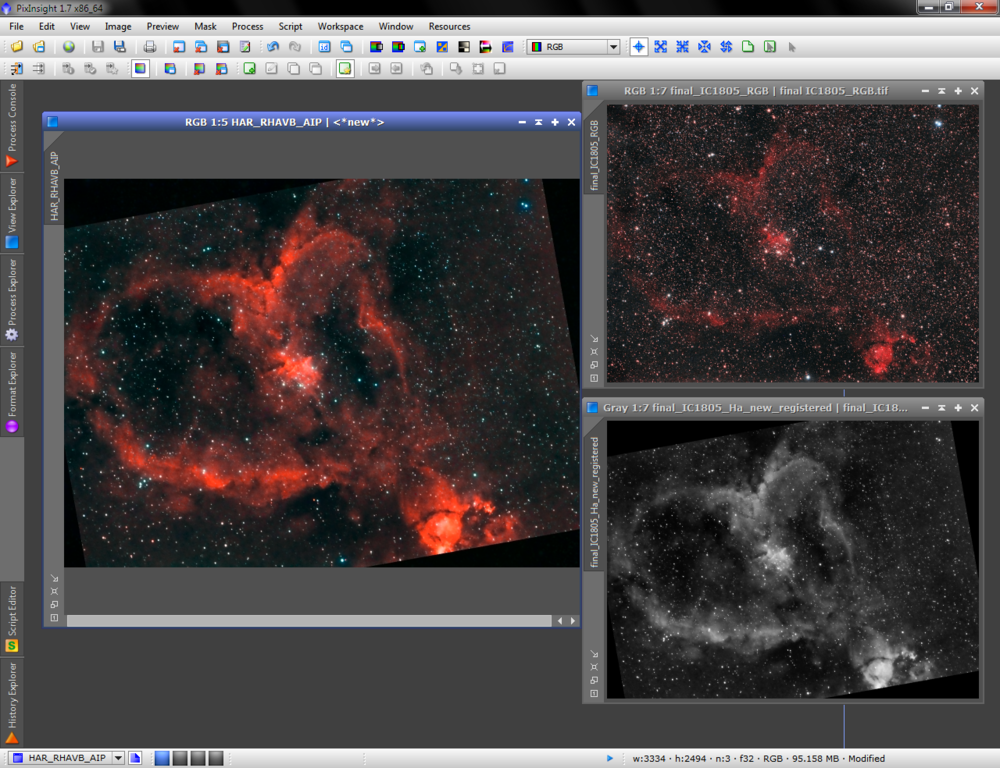Select the HAR_RHAVB_AIP vertical view tab

click(x=53, y=187)
